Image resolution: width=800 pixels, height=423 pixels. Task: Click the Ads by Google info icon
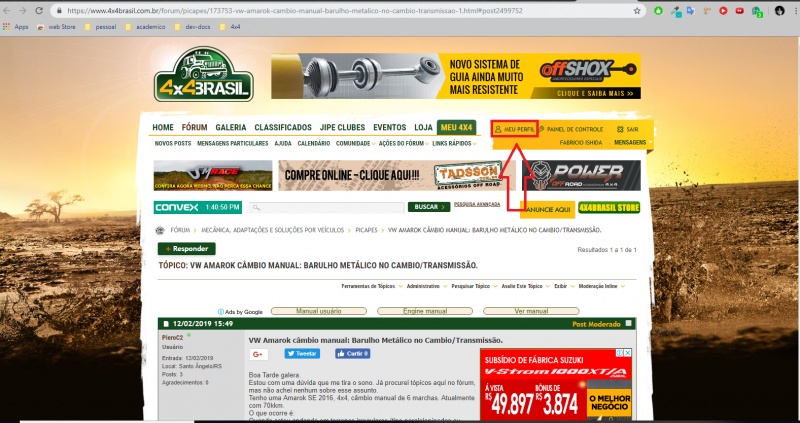221,312
